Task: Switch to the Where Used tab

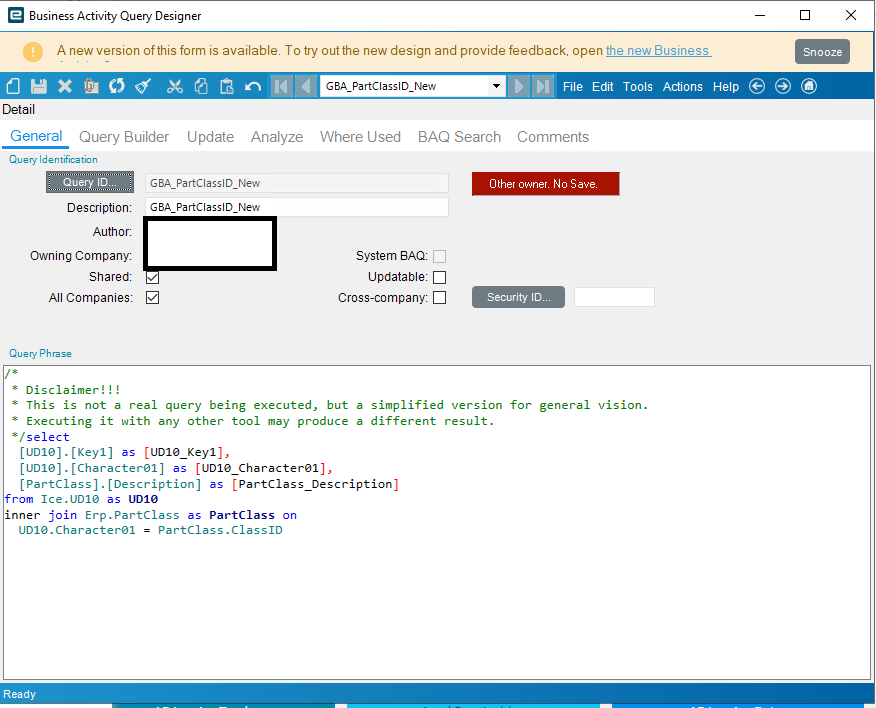Action: 360,137
